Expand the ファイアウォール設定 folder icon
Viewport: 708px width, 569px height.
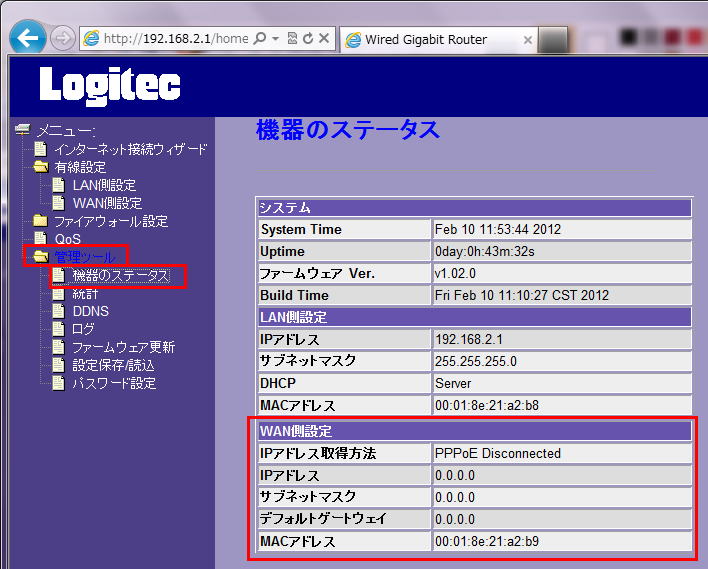coord(41,221)
